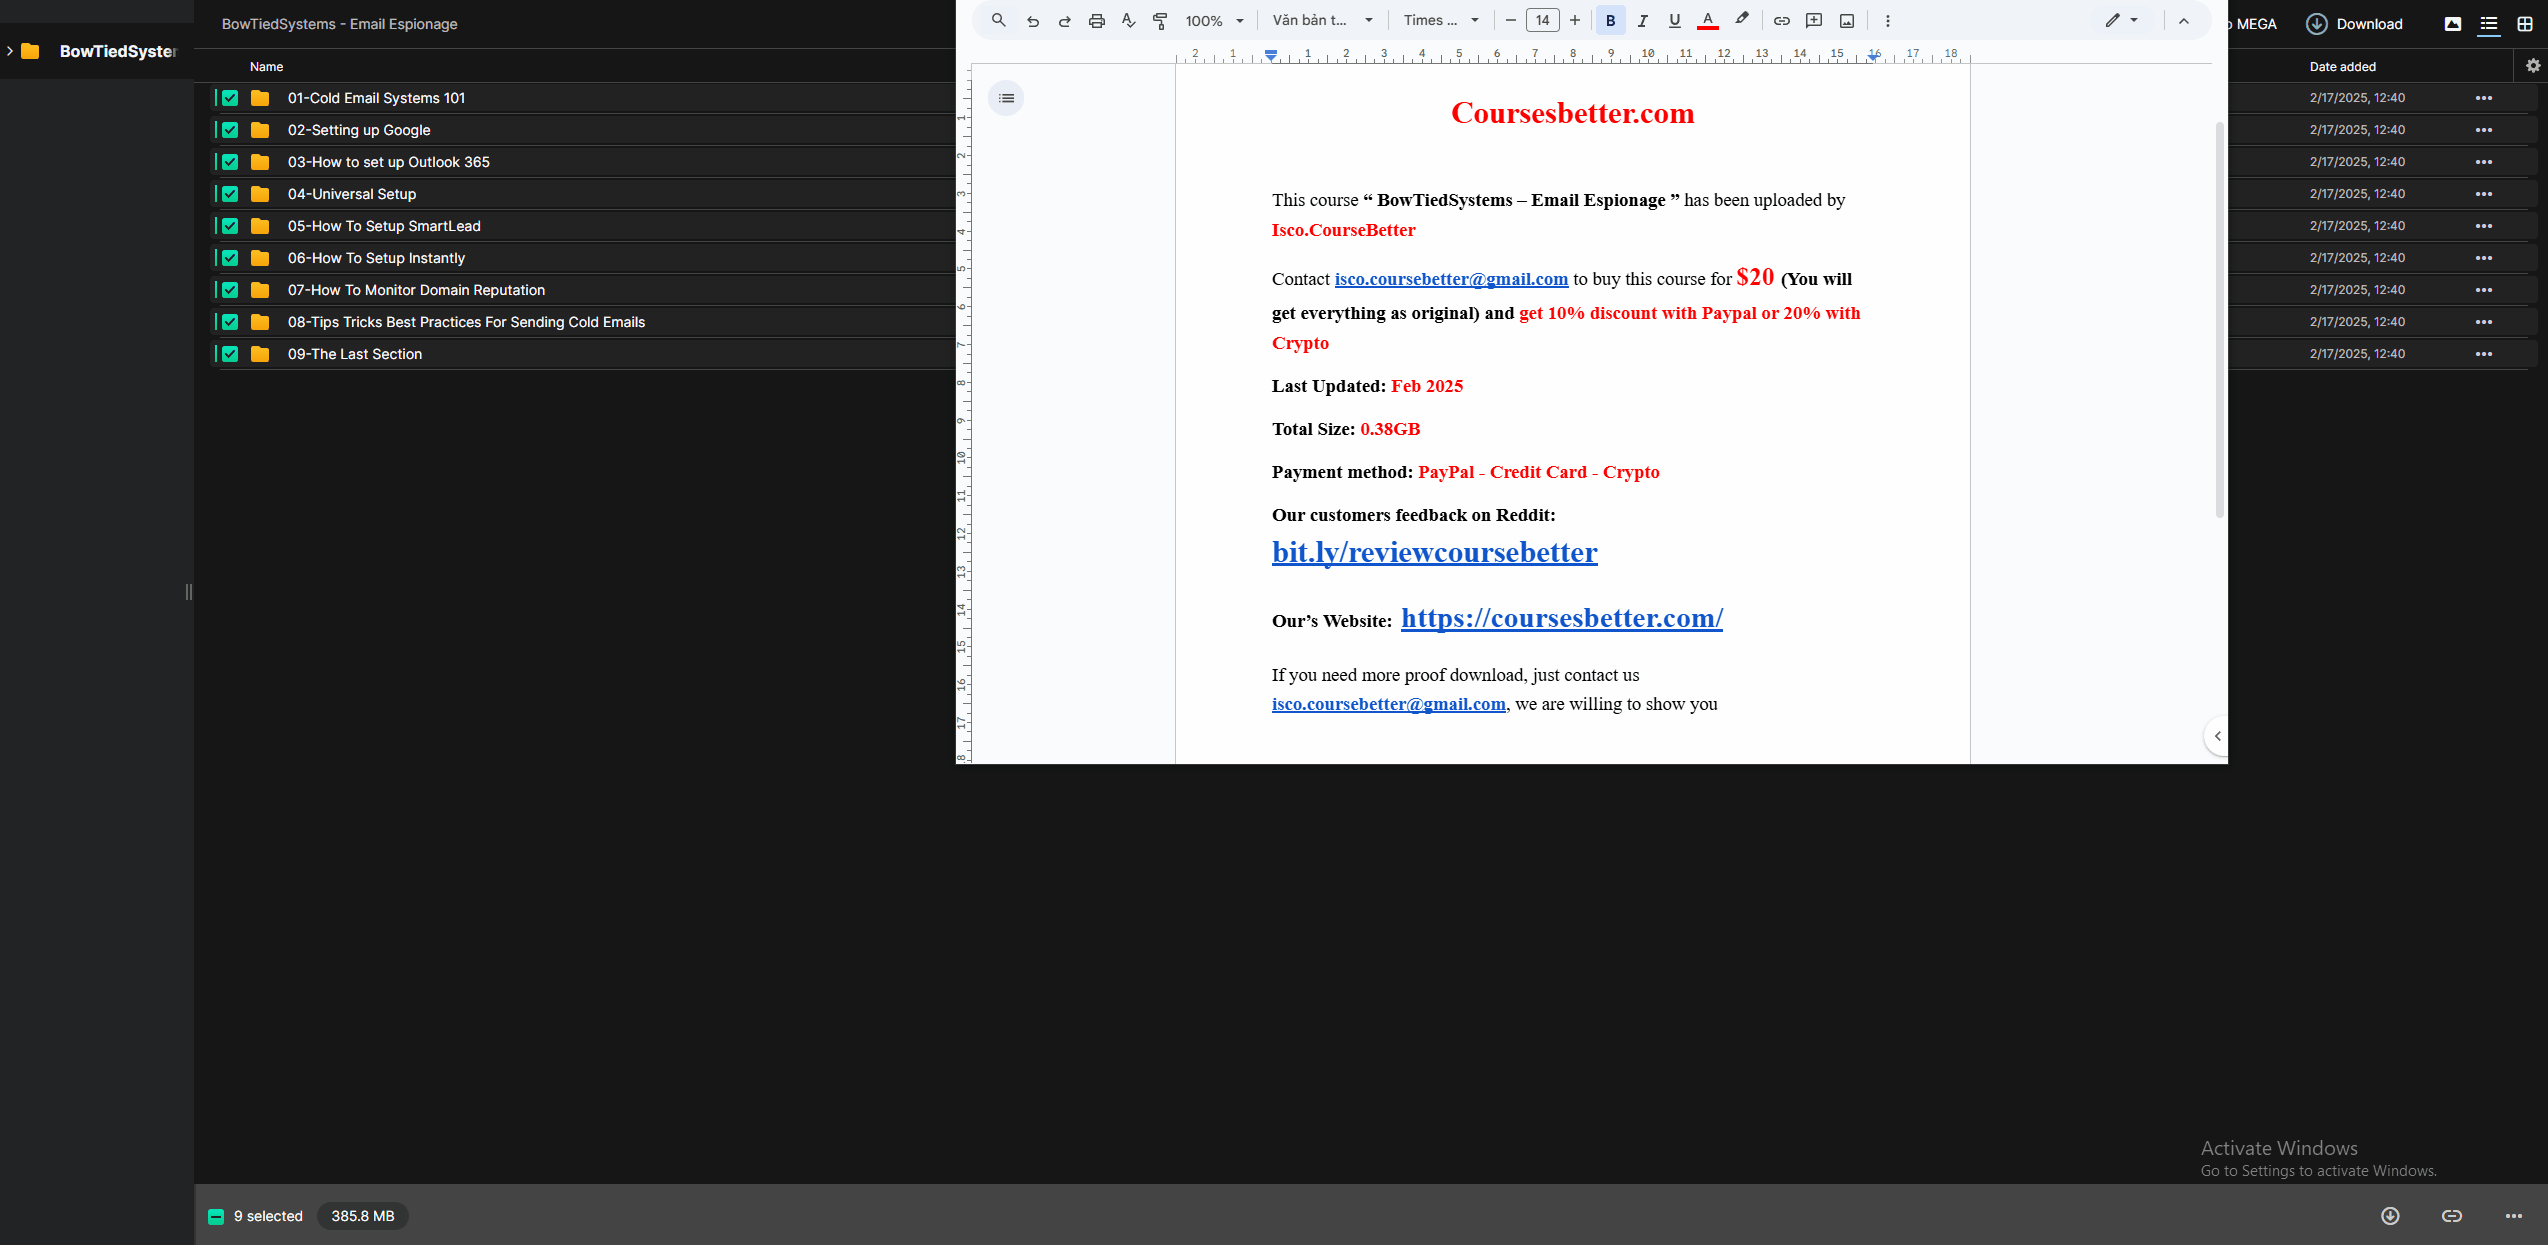Open the Times font dropdown
Image resolution: width=2548 pixels, height=1245 pixels.
1440,21
